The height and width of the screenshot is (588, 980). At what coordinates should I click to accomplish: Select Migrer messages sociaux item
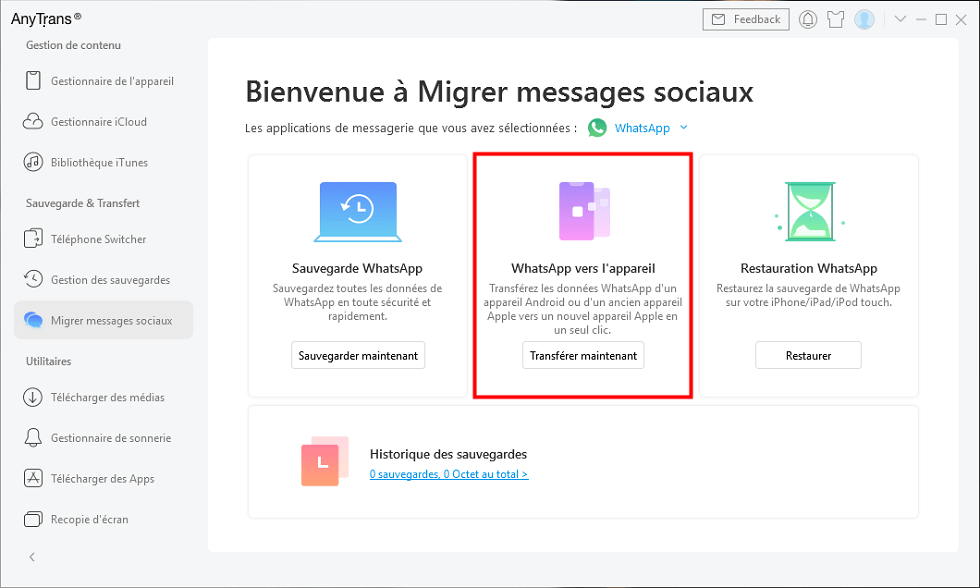104,320
